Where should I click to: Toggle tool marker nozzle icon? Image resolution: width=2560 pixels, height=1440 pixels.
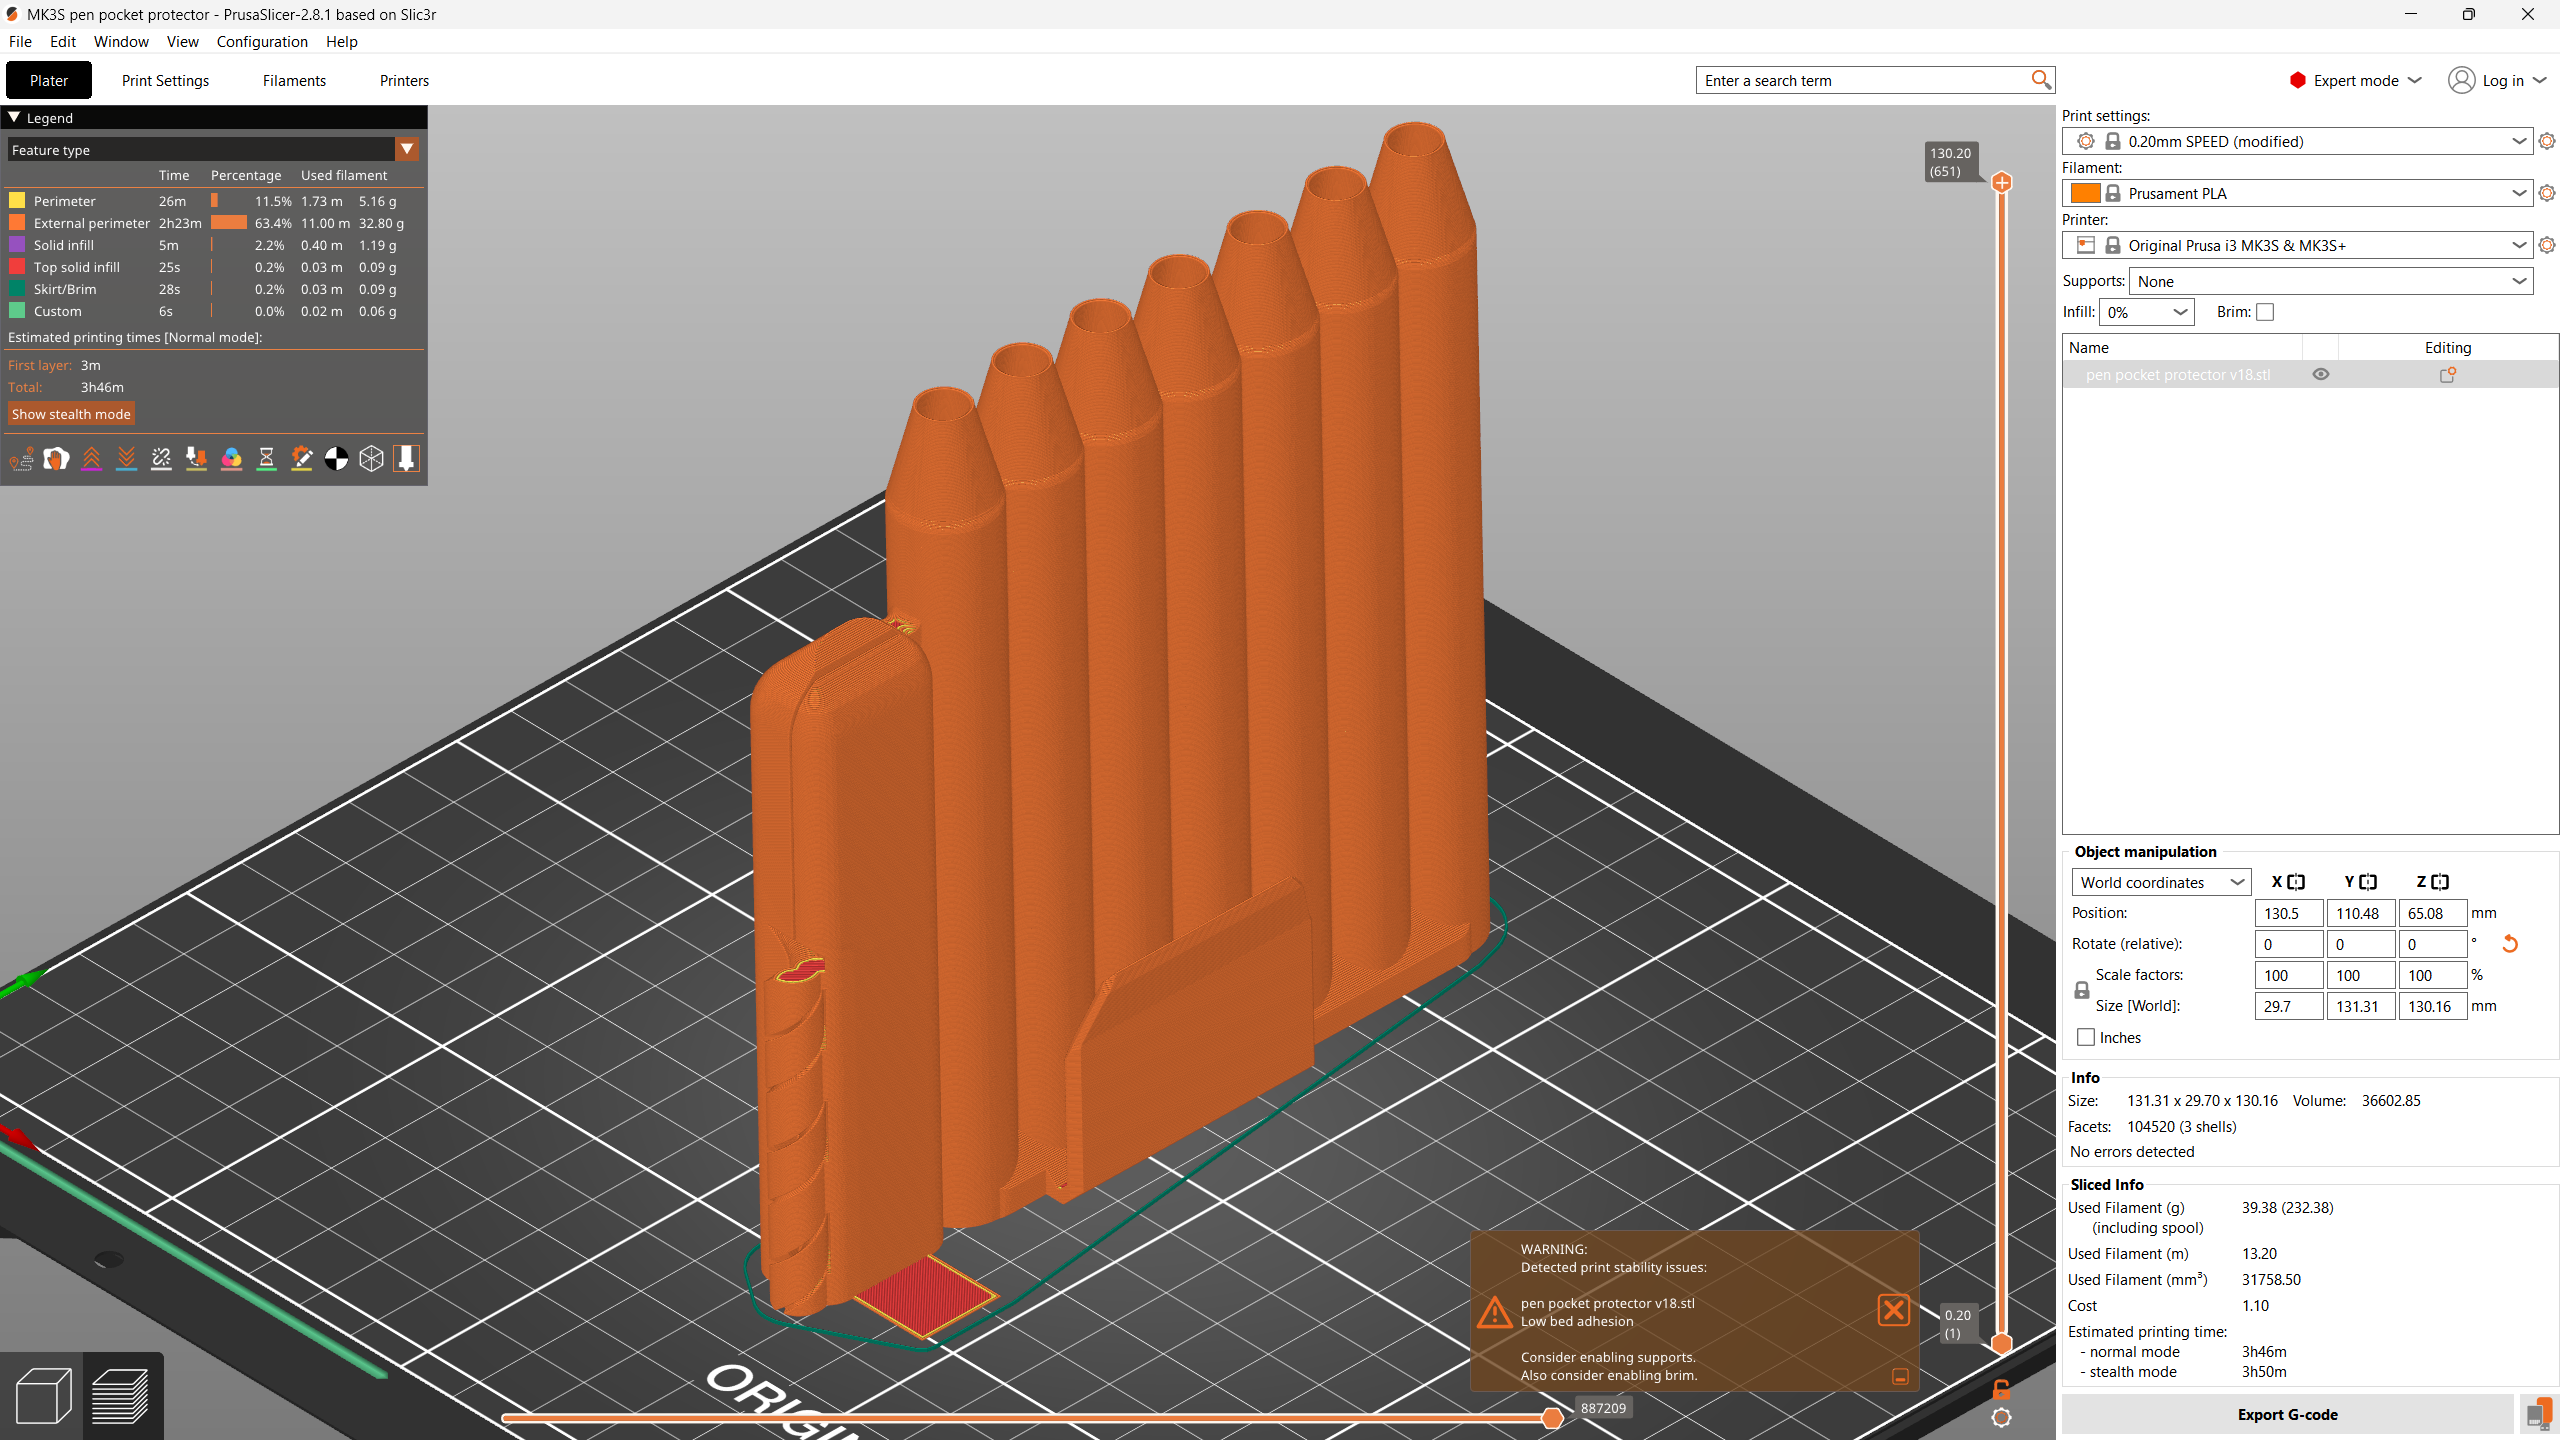(x=406, y=459)
